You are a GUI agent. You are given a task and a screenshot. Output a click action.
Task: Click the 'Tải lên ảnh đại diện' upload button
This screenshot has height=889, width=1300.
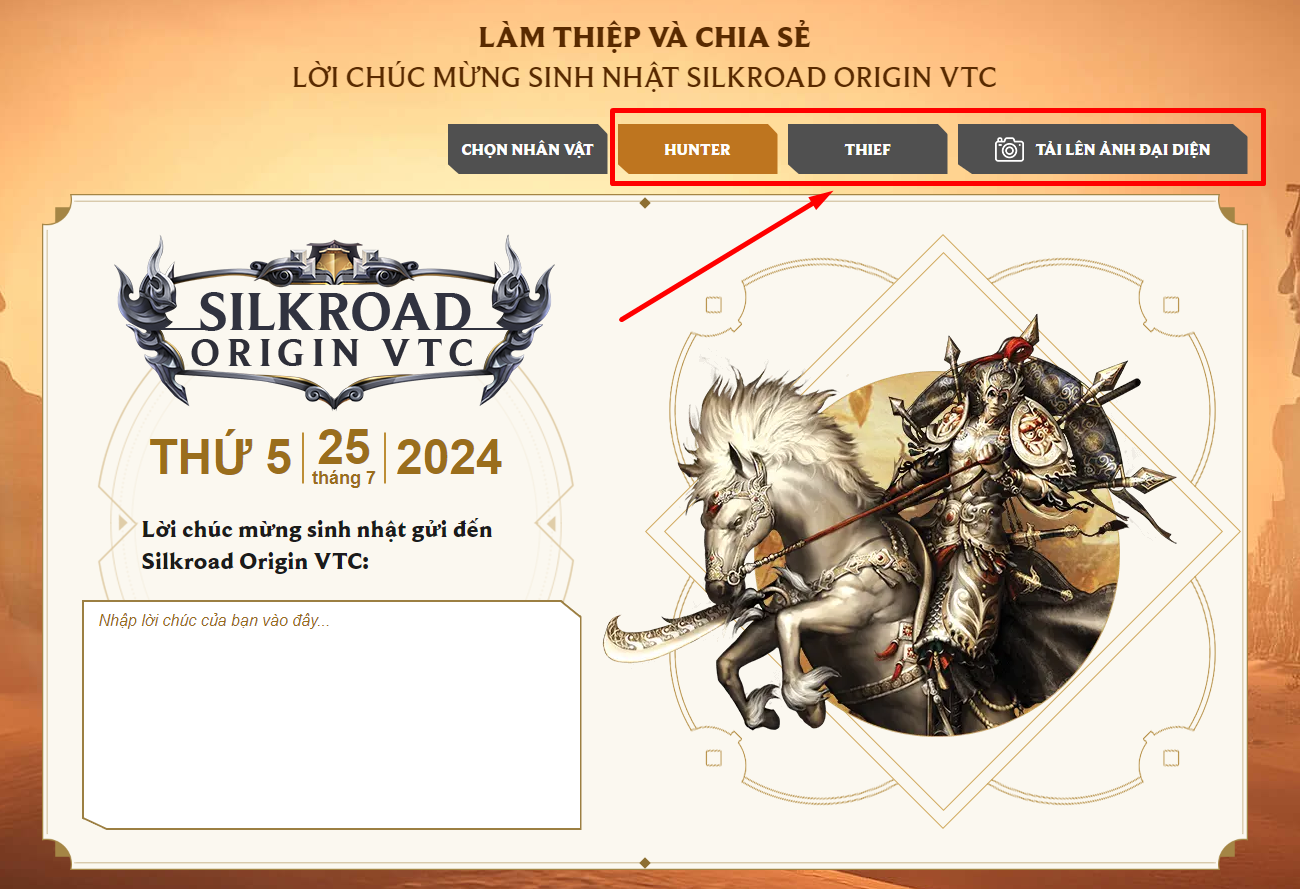(1102, 150)
